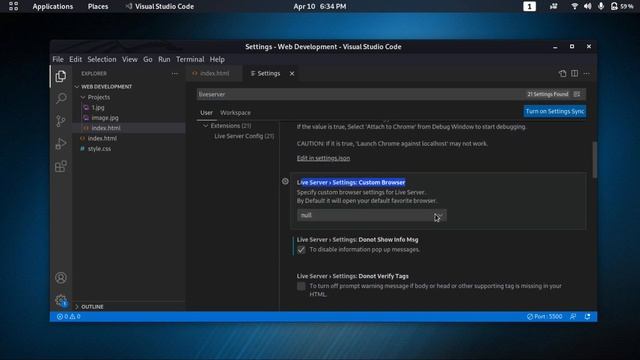The height and width of the screenshot is (360, 640).
Task: Open the Applications menu in top bar
Action: (53, 6)
